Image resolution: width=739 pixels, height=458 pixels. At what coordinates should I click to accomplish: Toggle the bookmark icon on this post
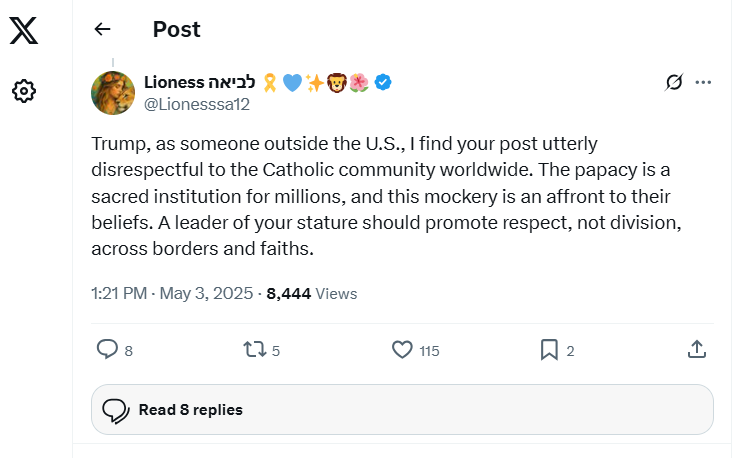(x=549, y=350)
